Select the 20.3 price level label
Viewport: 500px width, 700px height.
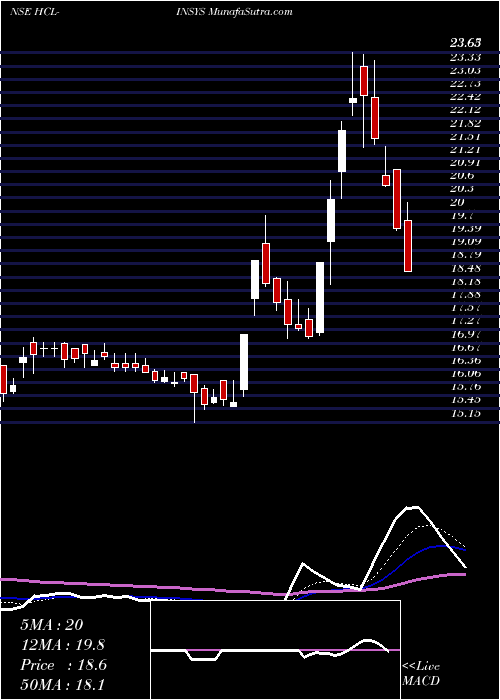coord(462,188)
